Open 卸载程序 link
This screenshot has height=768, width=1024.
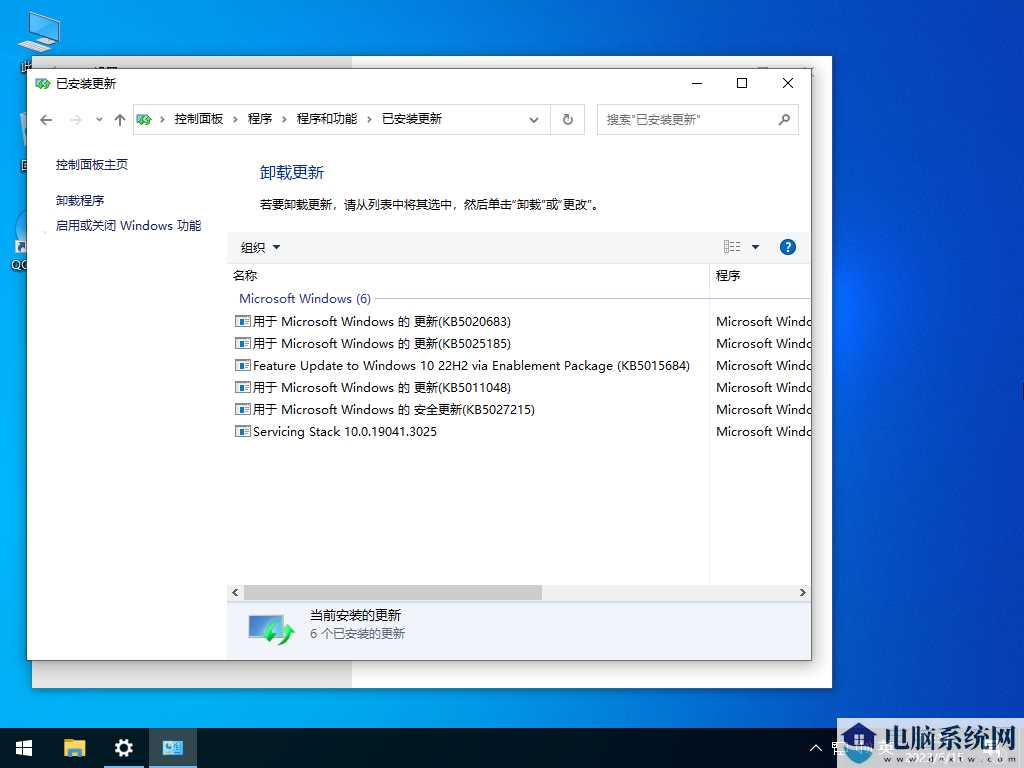coord(80,200)
